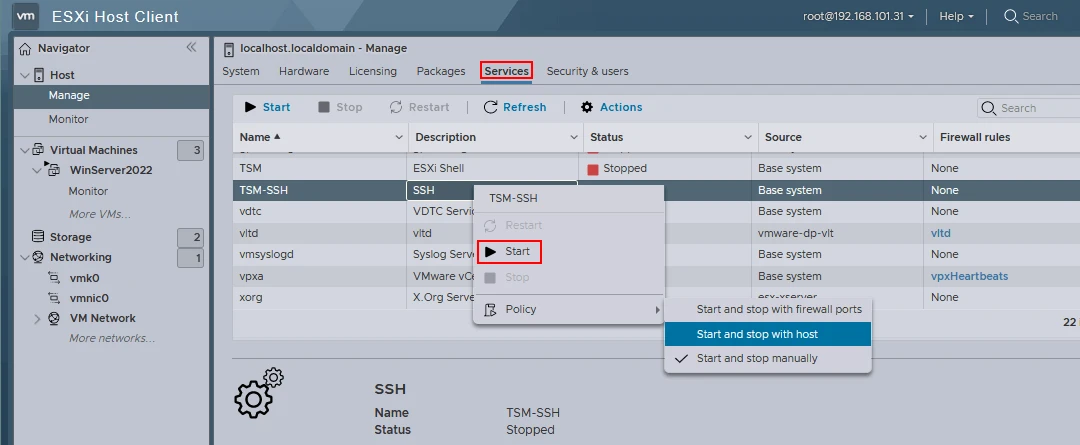Click the VMware vm logo icon
Viewport: 1080px width, 445px height.
(27, 16)
